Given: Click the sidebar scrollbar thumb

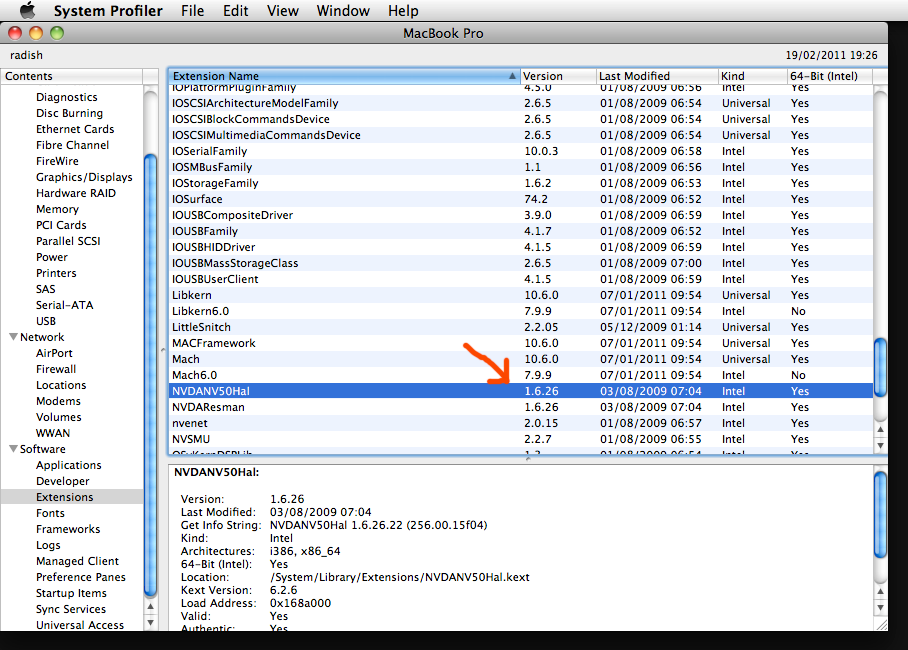Looking at the screenshot, I should (x=150, y=375).
